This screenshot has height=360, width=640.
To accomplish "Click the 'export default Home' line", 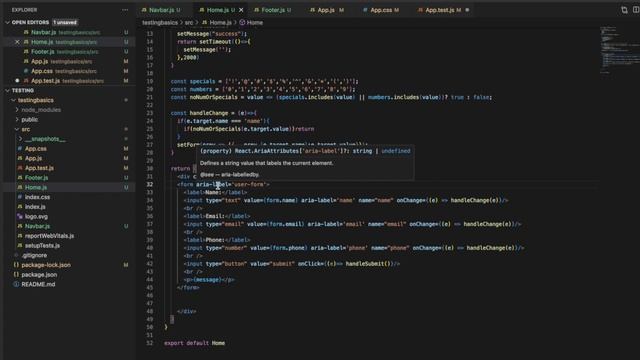I will pyautogui.click(x=194, y=343).
